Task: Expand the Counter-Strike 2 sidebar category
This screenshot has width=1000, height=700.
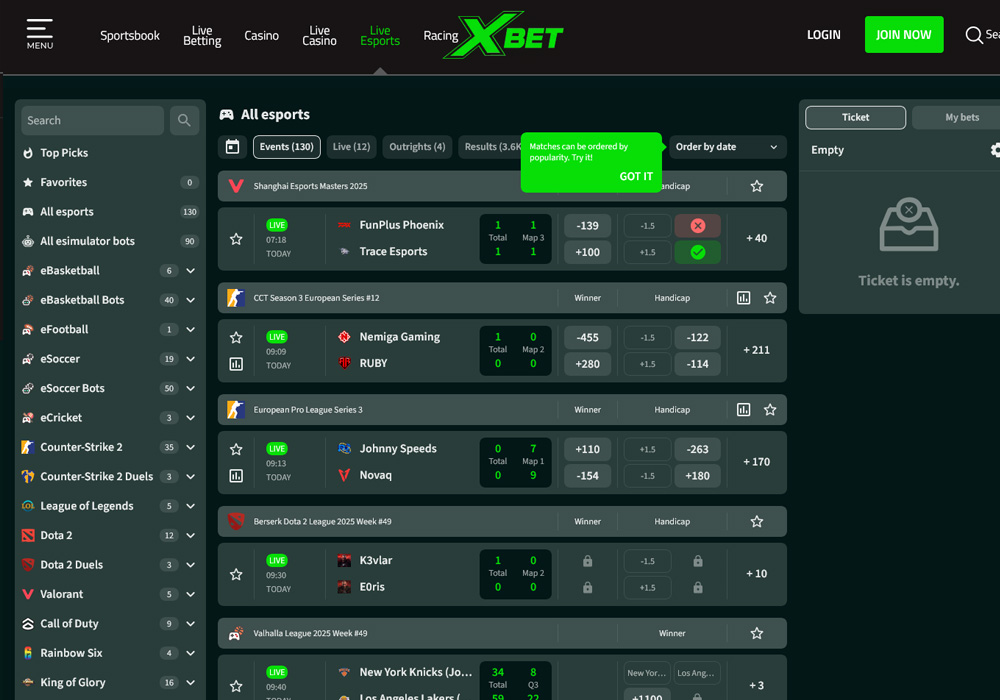Action: point(190,447)
